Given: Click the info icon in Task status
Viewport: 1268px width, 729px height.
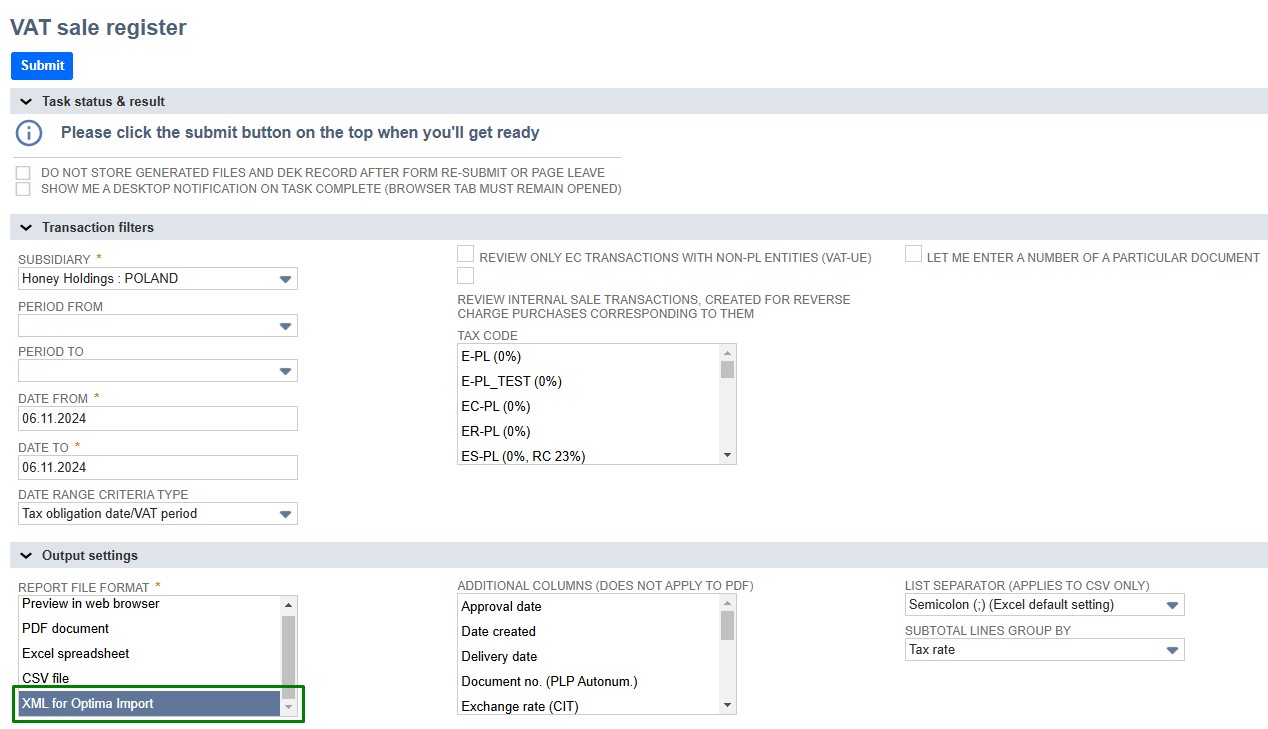Looking at the screenshot, I should [x=29, y=133].
